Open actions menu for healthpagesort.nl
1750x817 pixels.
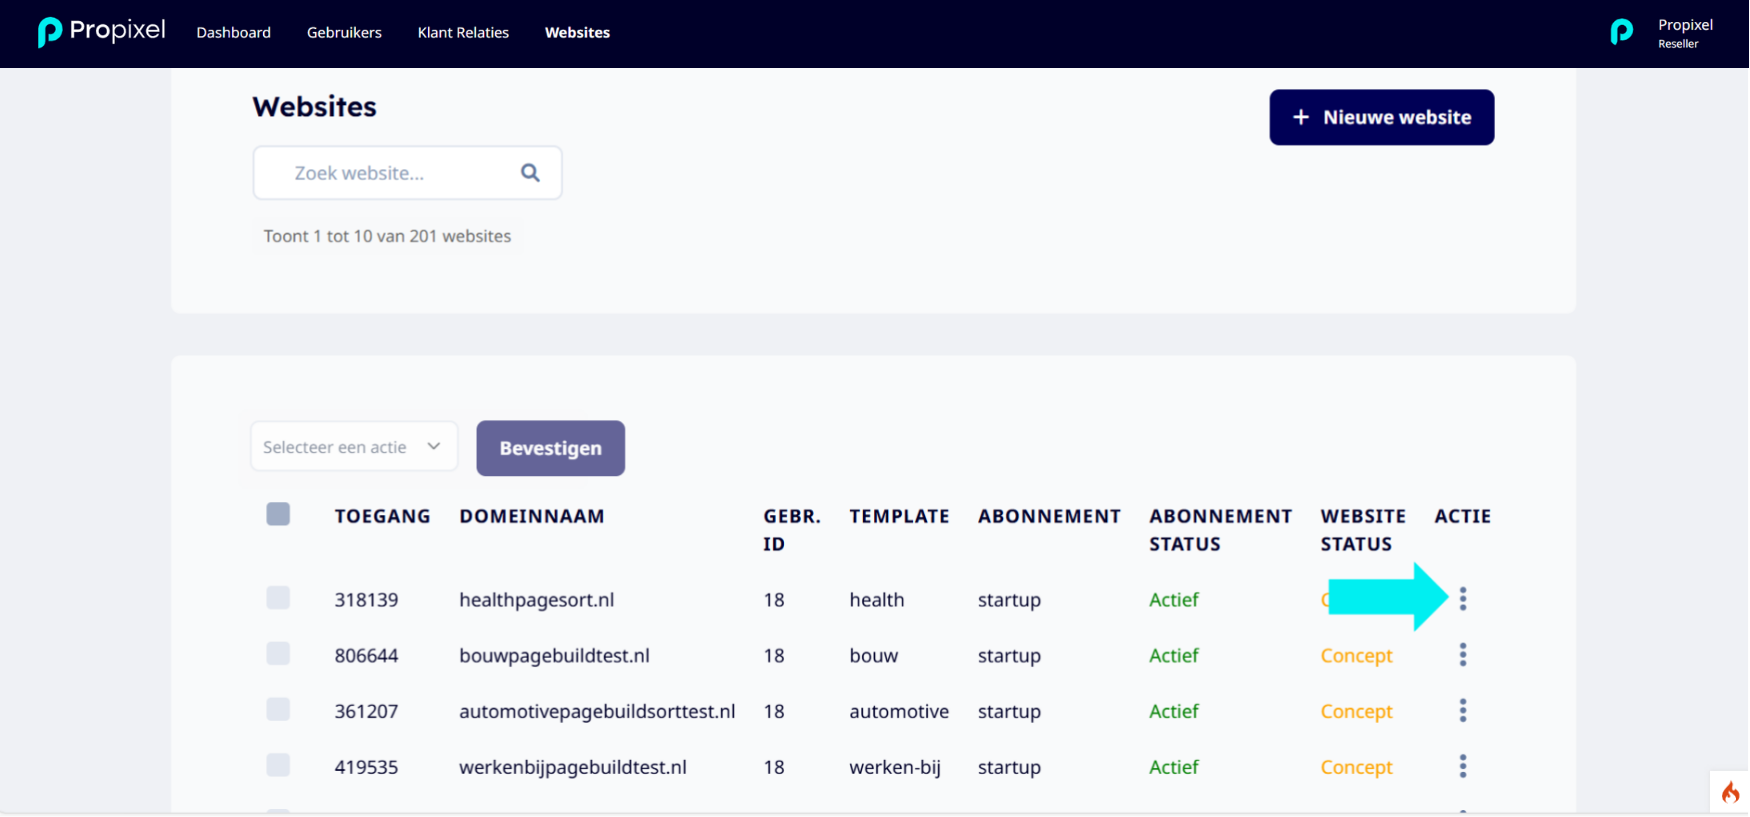tap(1463, 599)
